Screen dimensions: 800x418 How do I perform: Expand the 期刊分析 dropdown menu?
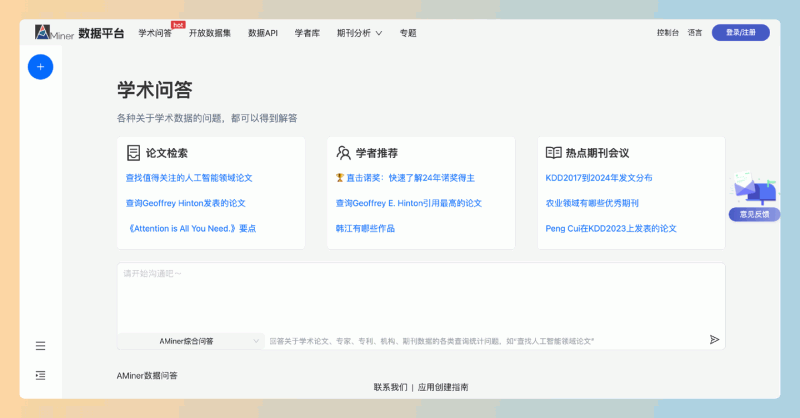(359, 33)
